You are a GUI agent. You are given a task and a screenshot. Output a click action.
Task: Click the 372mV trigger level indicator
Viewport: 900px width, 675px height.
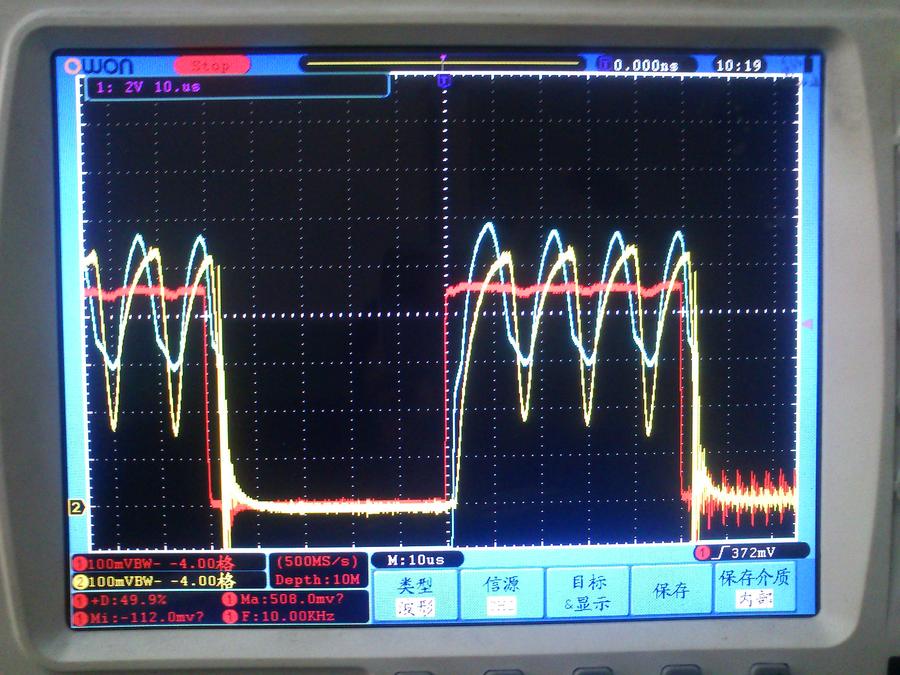[x=745, y=552]
